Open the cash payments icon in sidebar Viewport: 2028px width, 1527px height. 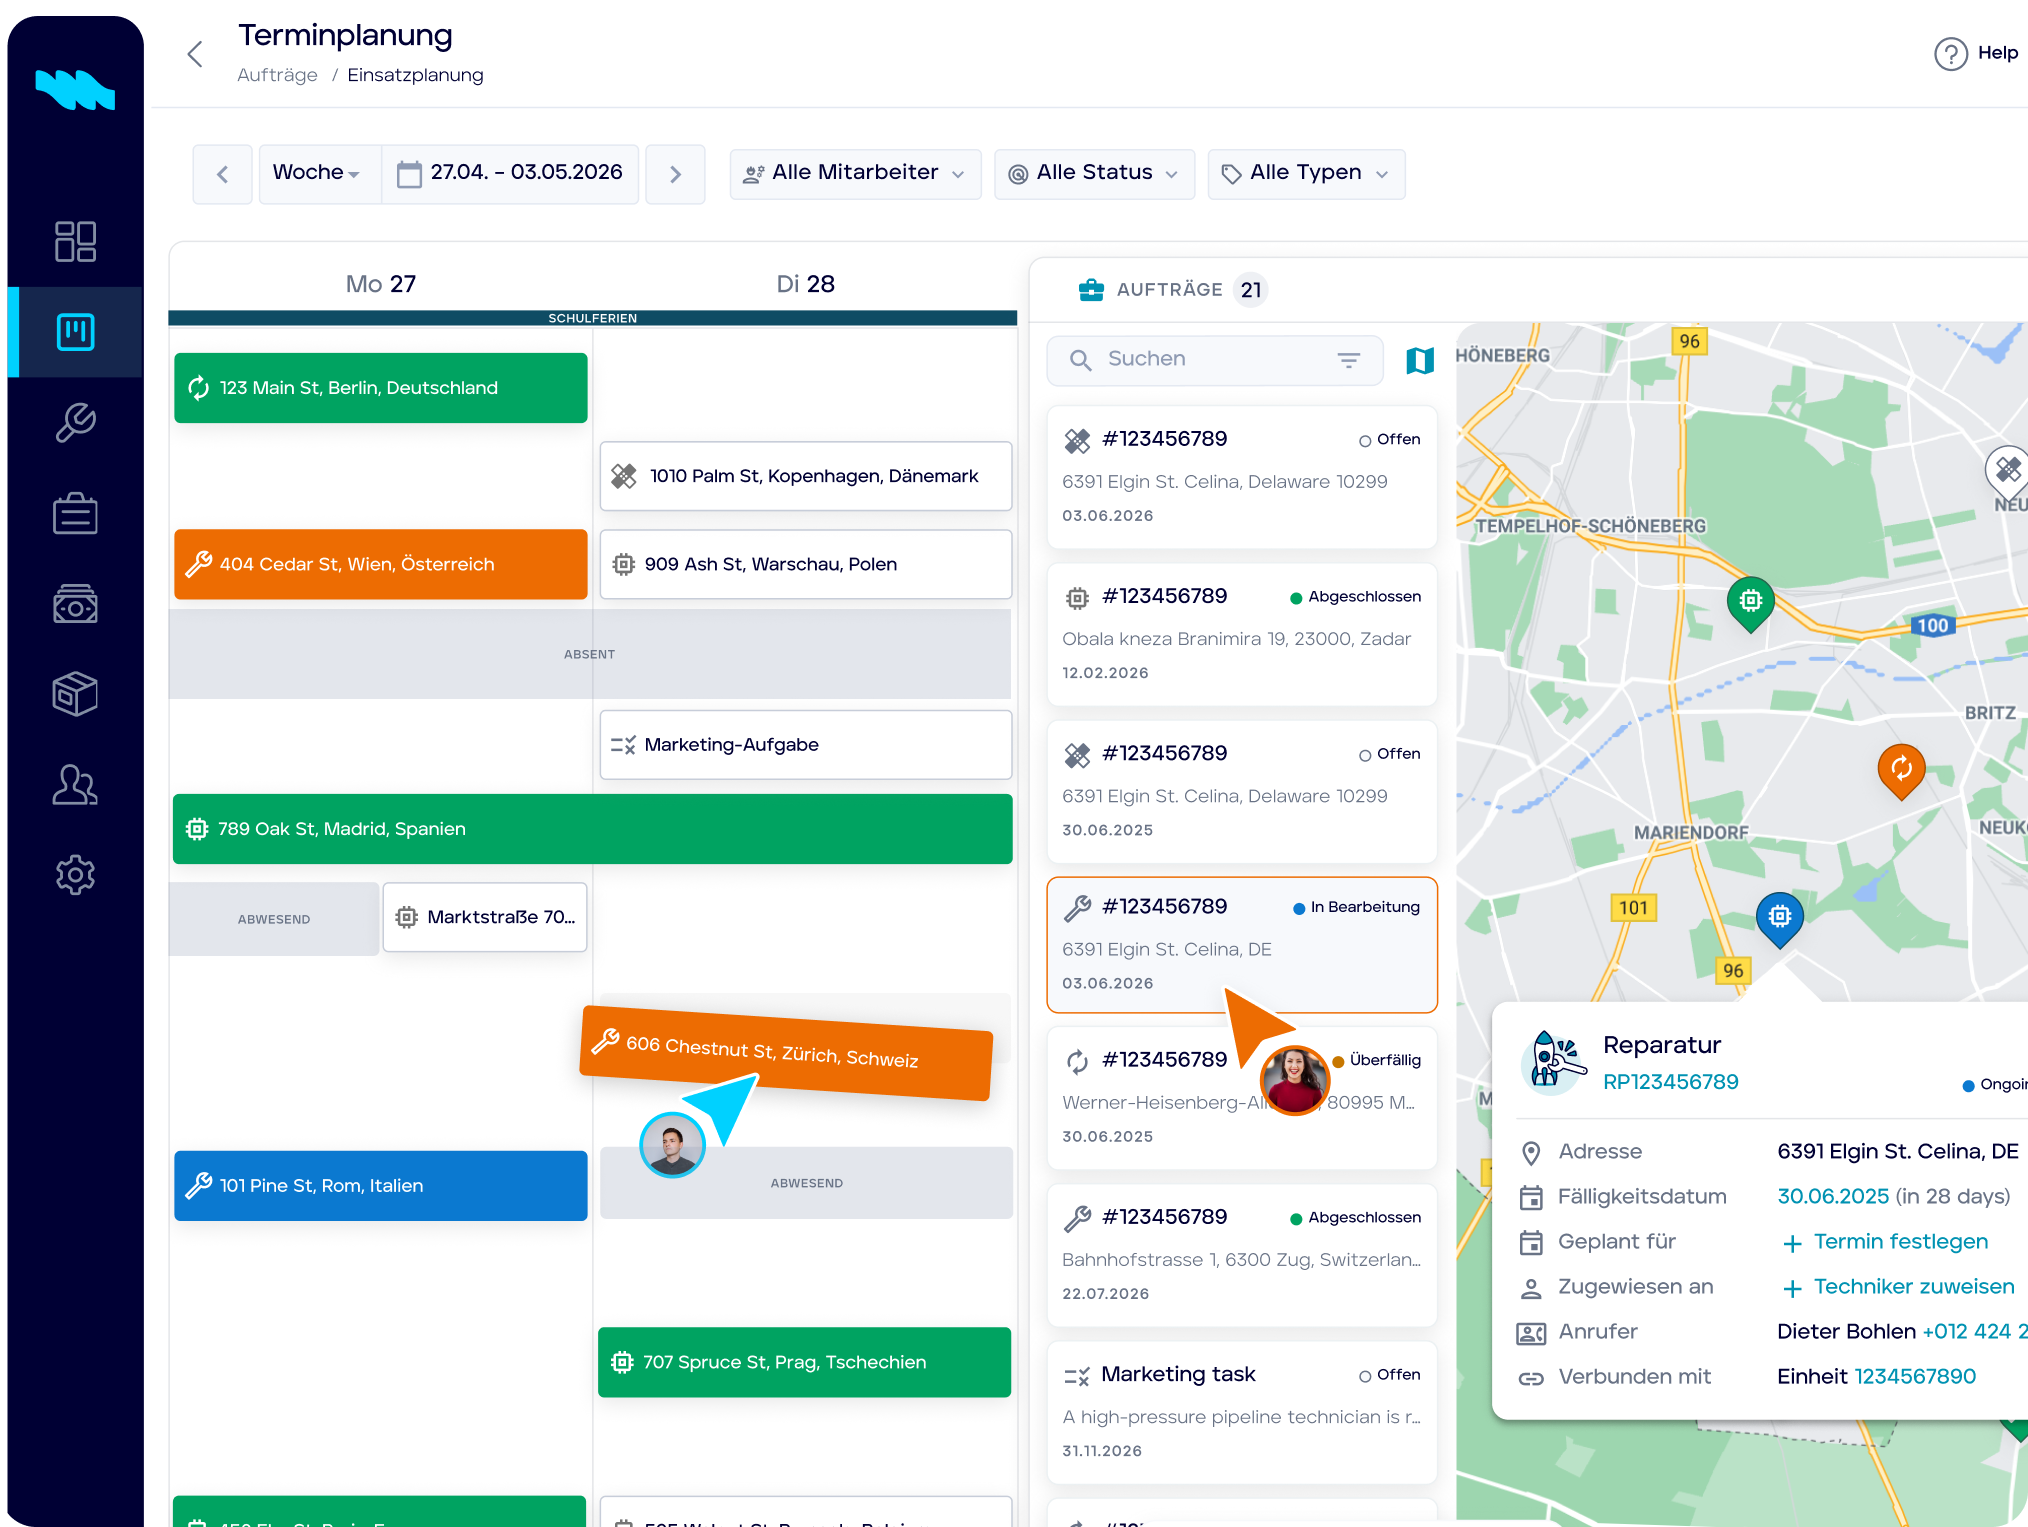(75, 604)
